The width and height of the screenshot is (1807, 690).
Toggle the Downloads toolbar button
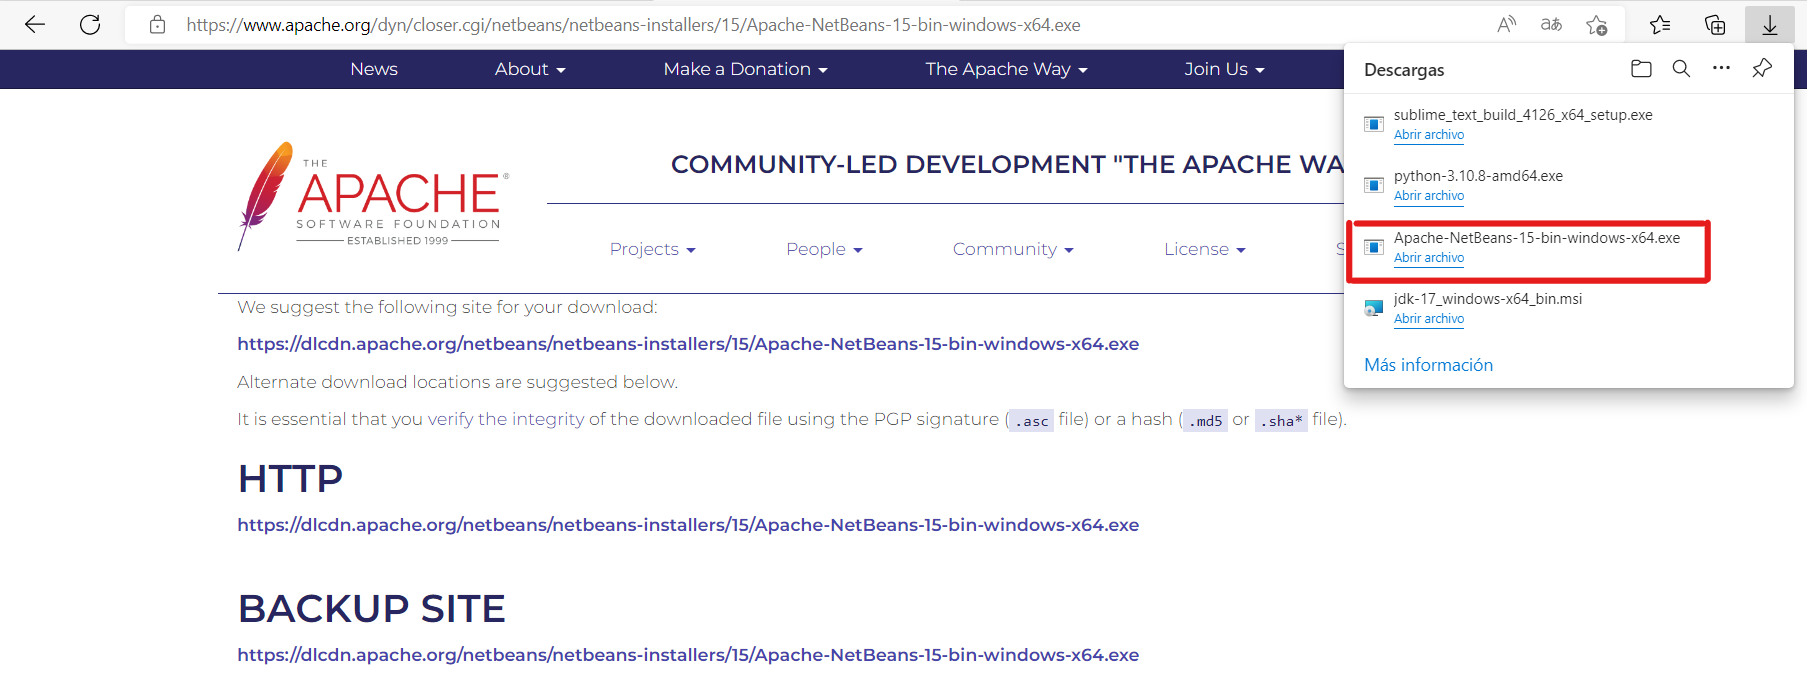pyautogui.click(x=1770, y=25)
